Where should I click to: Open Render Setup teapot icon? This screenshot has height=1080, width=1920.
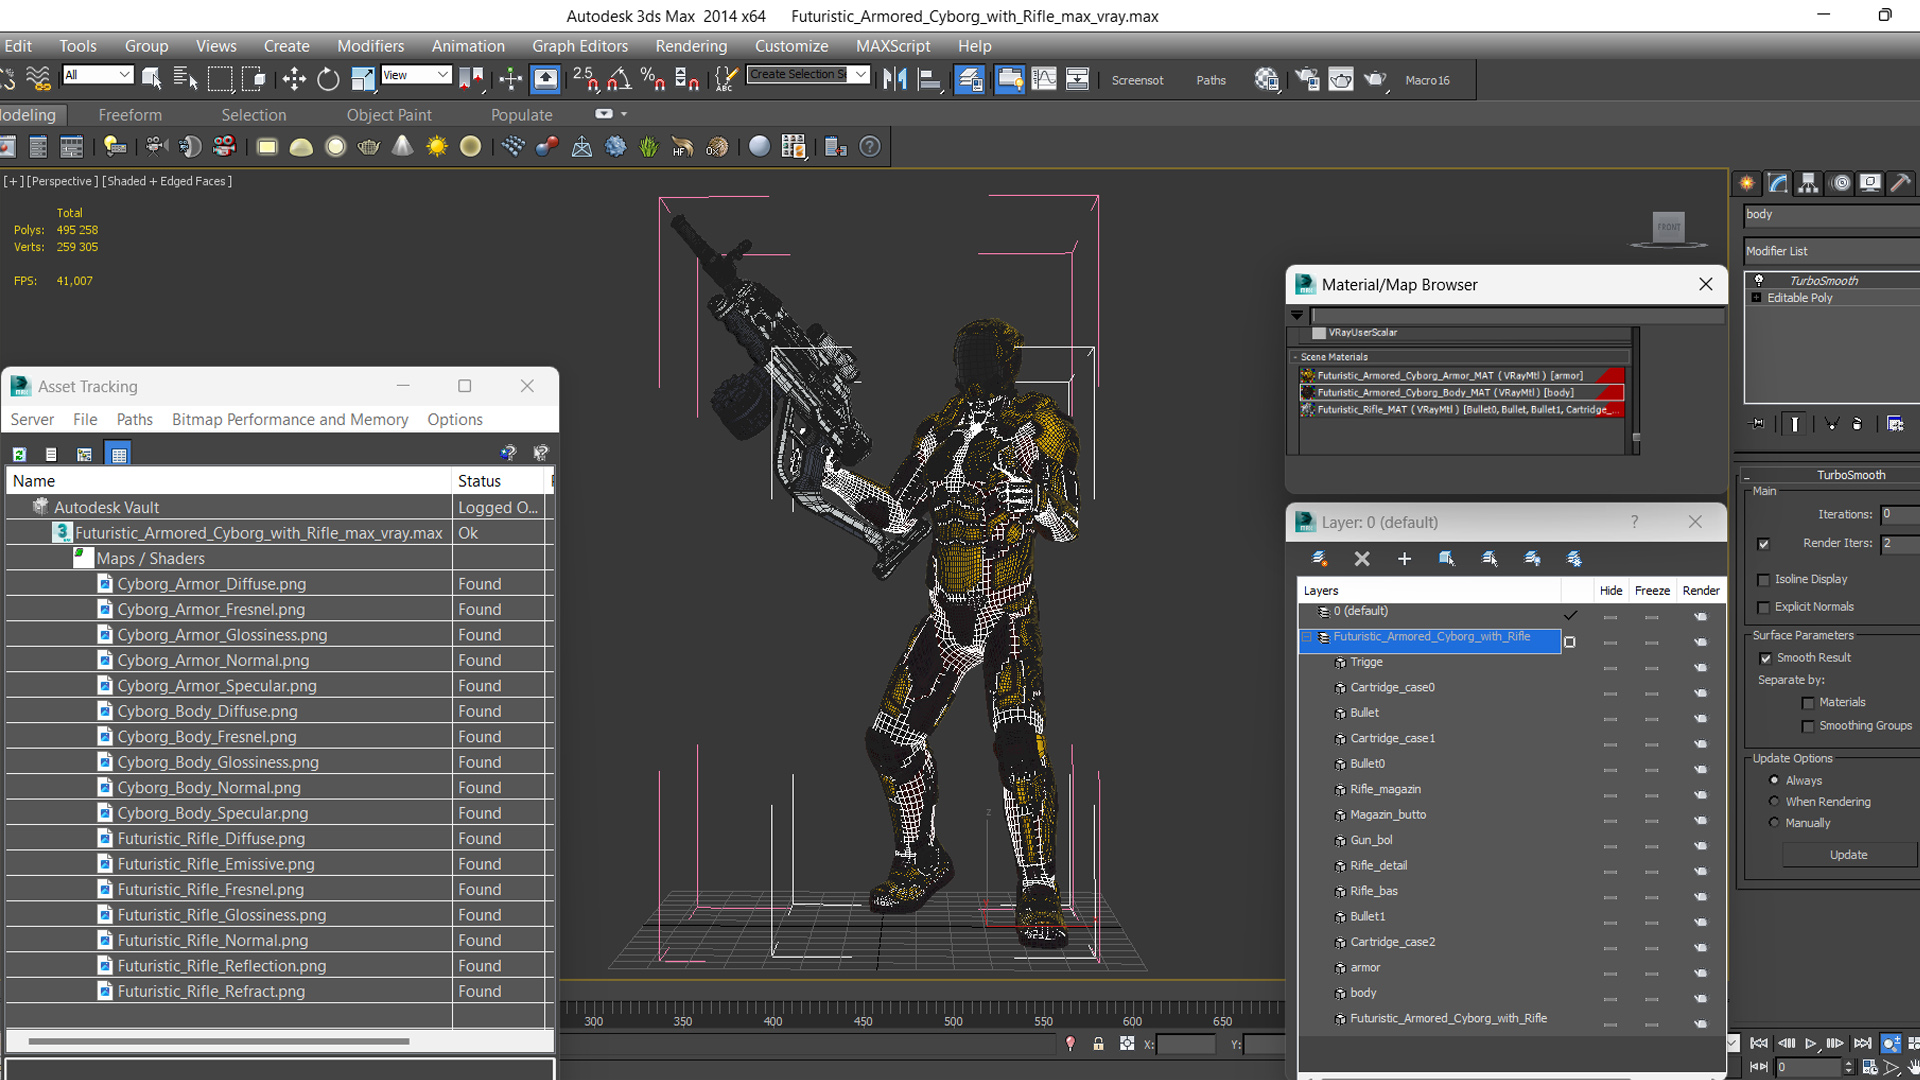click(1307, 79)
